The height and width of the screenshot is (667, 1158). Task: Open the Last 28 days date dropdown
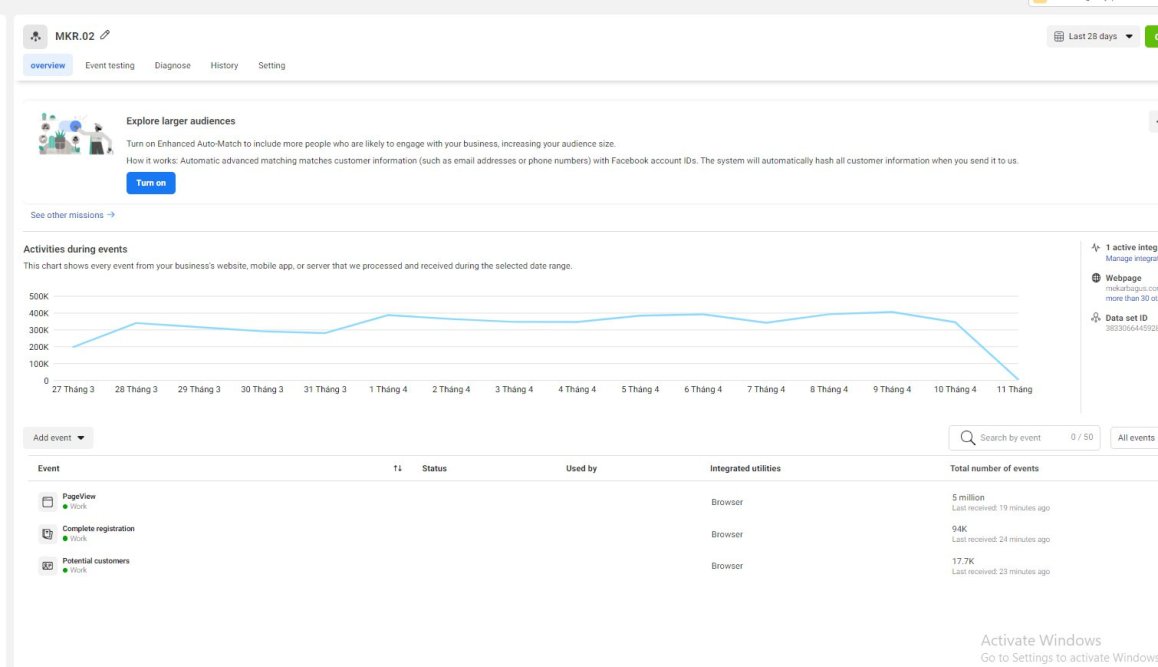(1093, 36)
